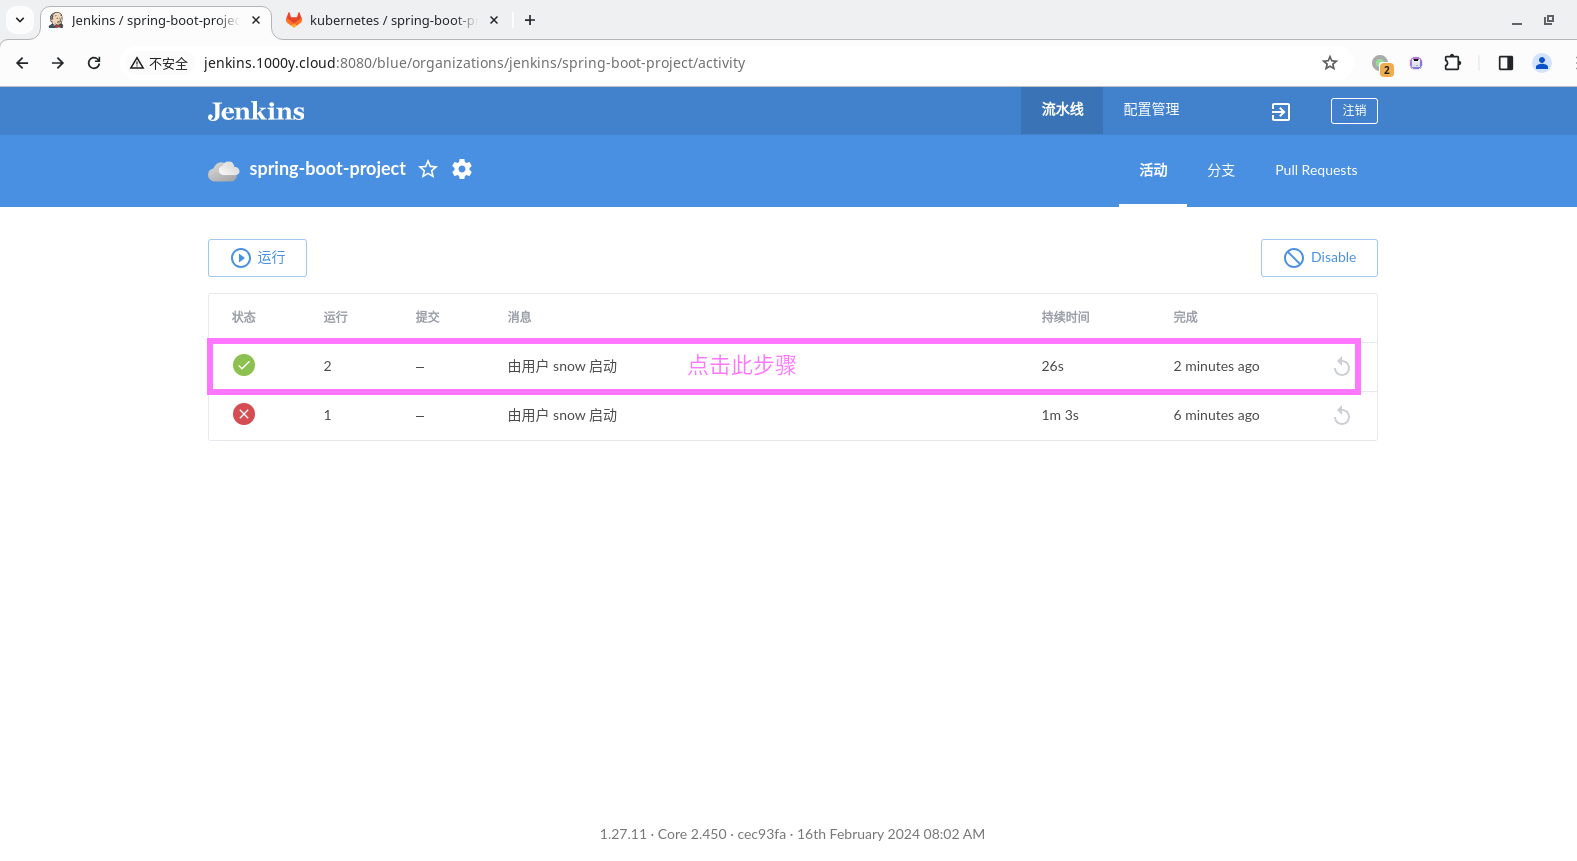The height and width of the screenshot is (861, 1577).
Task: Rerun run 1 with replay icon
Action: click(x=1342, y=416)
